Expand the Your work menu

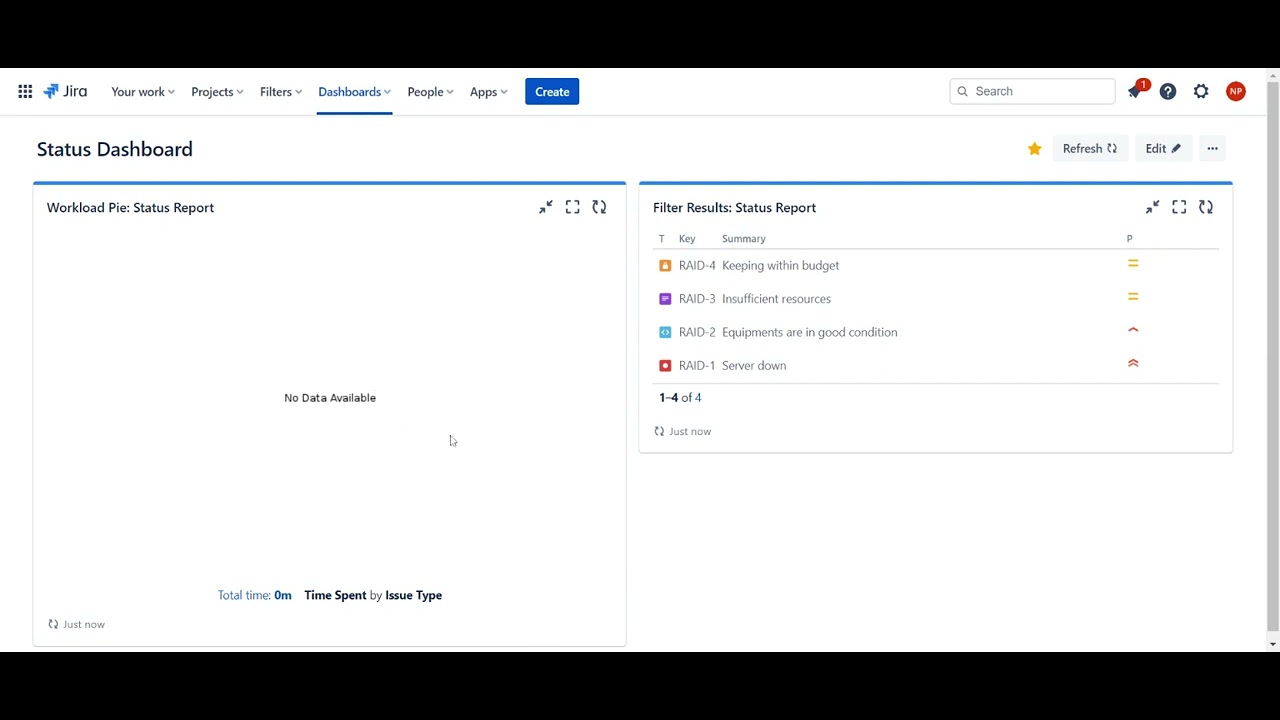143,92
